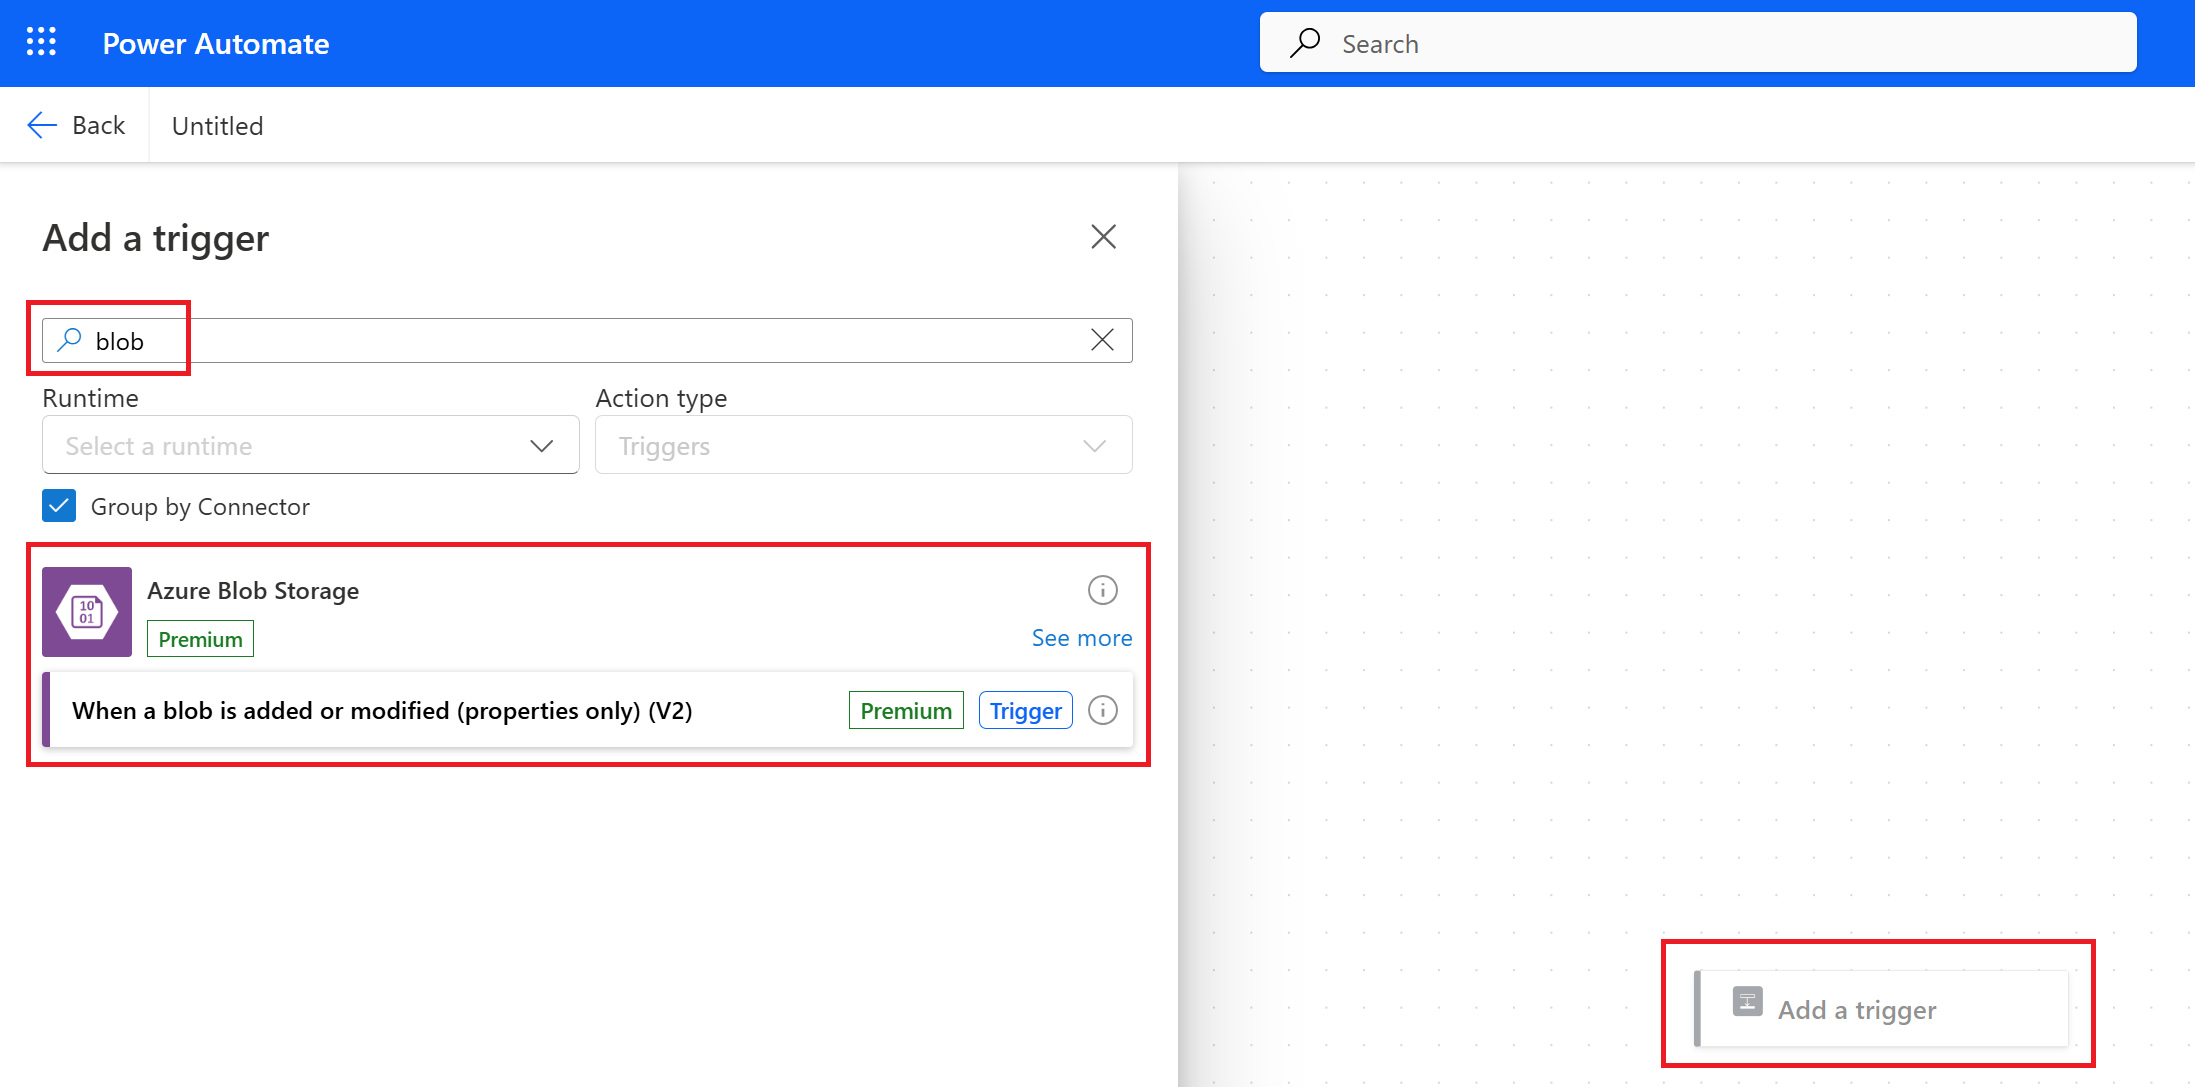Image resolution: width=2195 pixels, height=1087 pixels.
Task: Click the trigger placeholder icon on canvas
Action: [x=1747, y=1001]
